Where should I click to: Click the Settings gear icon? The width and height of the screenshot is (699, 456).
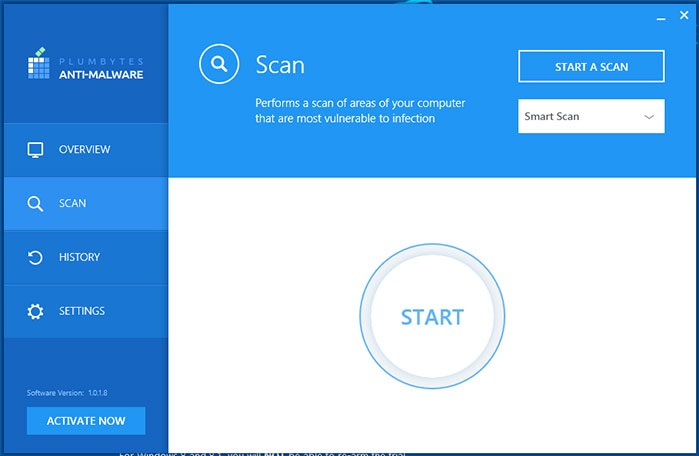click(35, 311)
